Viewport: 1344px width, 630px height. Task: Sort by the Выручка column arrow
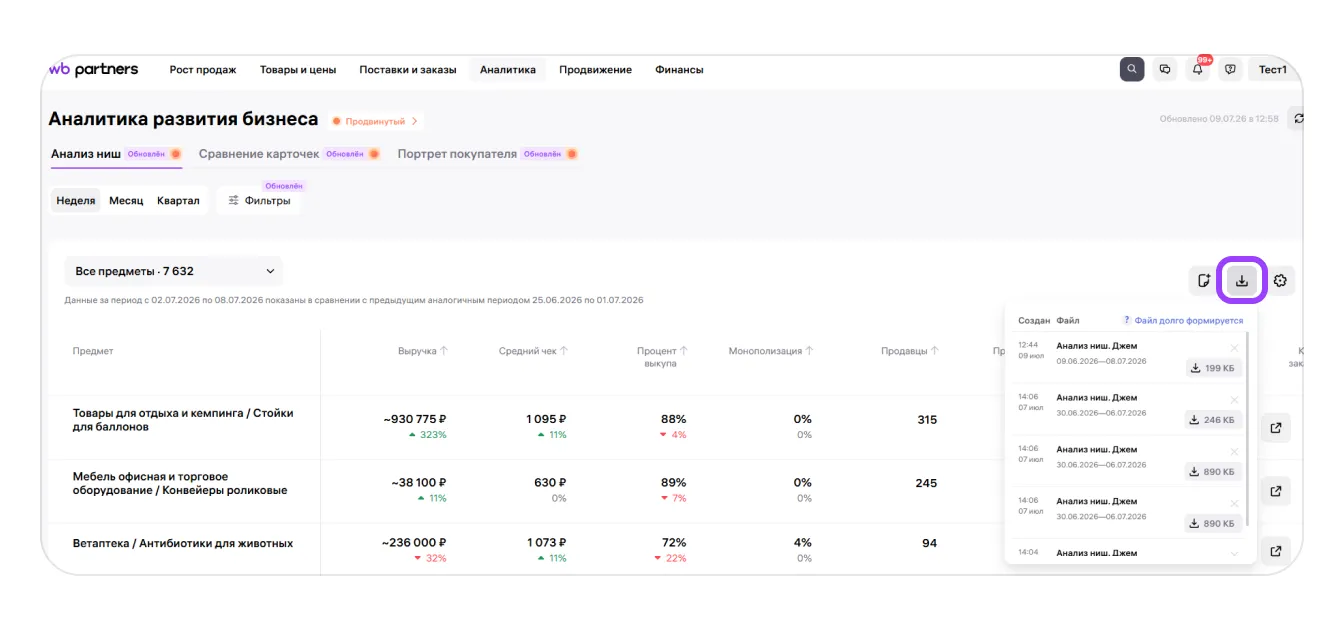[x=445, y=351]
